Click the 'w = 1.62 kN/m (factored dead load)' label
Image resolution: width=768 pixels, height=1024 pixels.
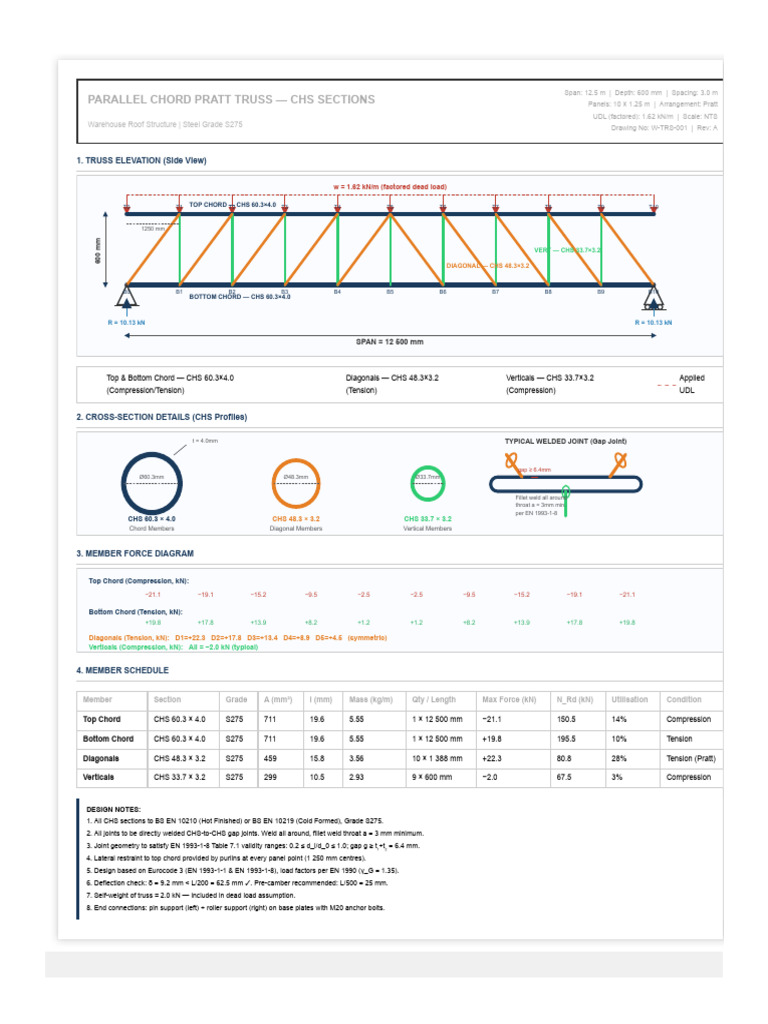(390, 187)
